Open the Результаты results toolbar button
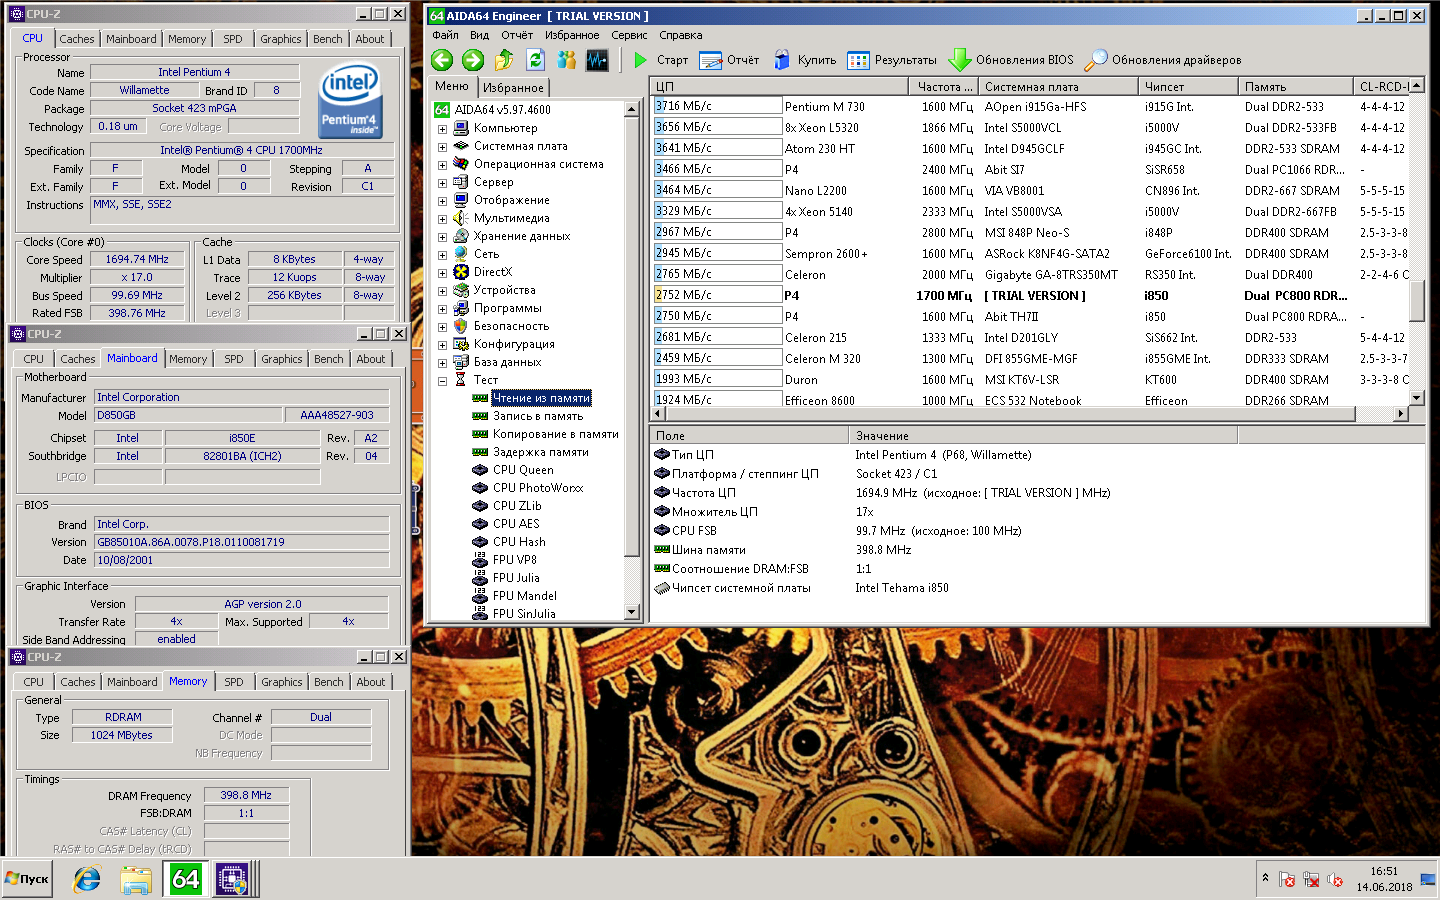 [892, 60]
